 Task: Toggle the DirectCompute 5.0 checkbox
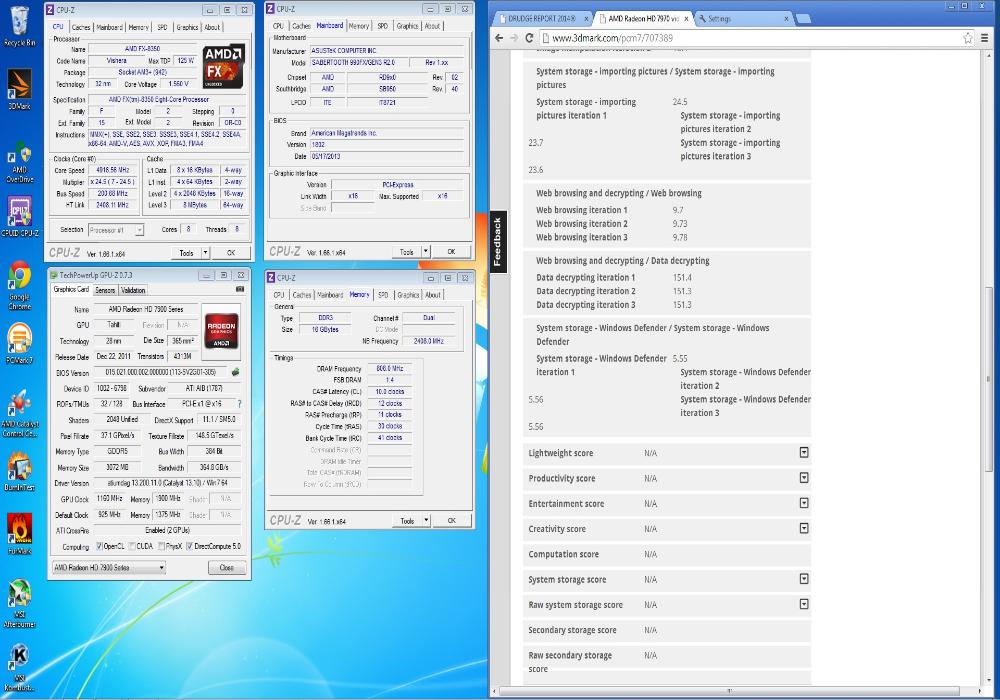(189, 546)
